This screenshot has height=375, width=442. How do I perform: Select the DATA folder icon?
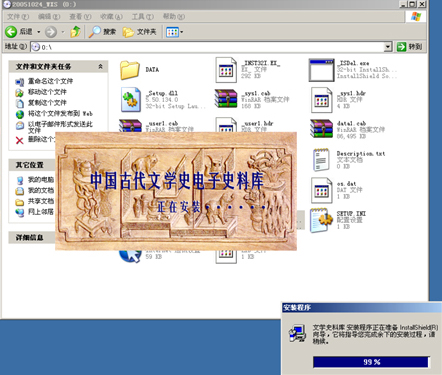pyautogui.click(x=130, y=70)
